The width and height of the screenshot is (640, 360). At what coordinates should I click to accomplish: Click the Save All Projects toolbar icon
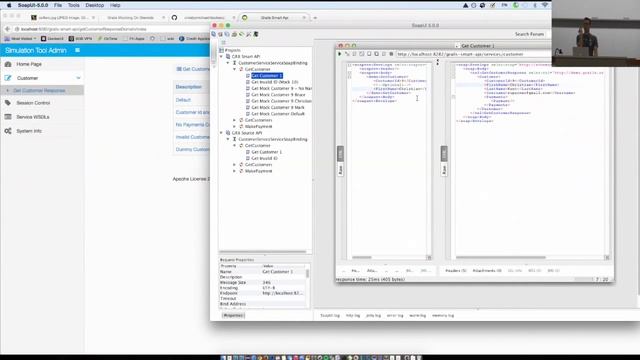pos(227,34)
